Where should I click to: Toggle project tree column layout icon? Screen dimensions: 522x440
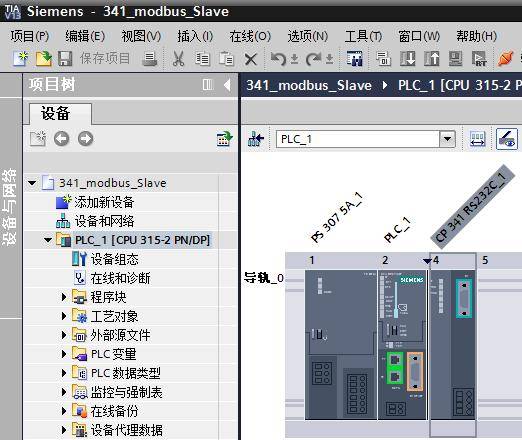tap(208, 85)
